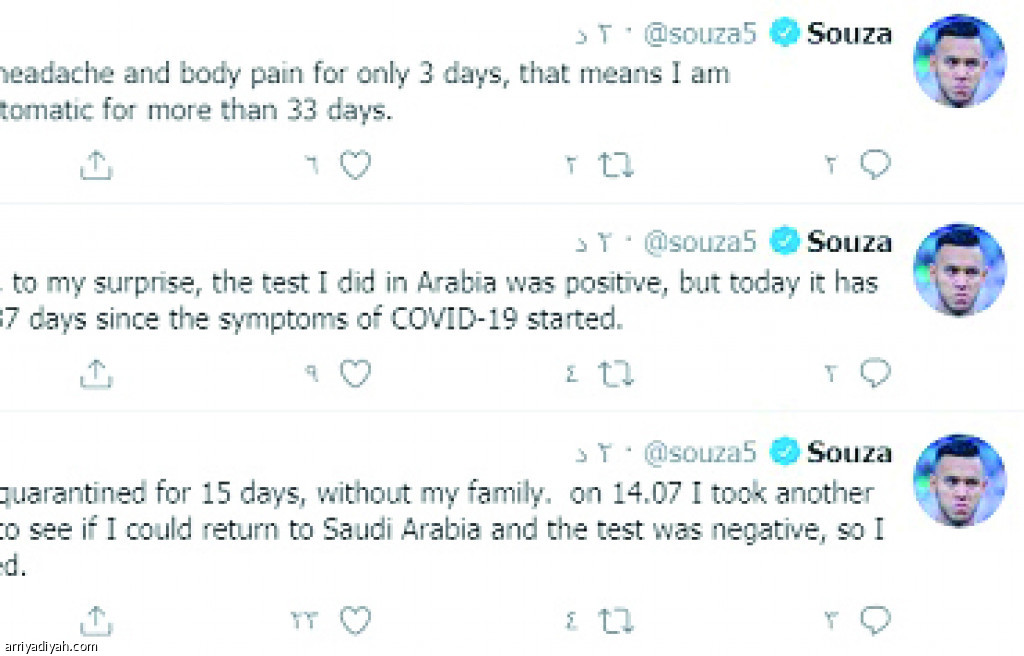Click @souza5 handle on the COVID-19 tweet
This screenshot has width=1024, height=656.
(x=700, y=242)
